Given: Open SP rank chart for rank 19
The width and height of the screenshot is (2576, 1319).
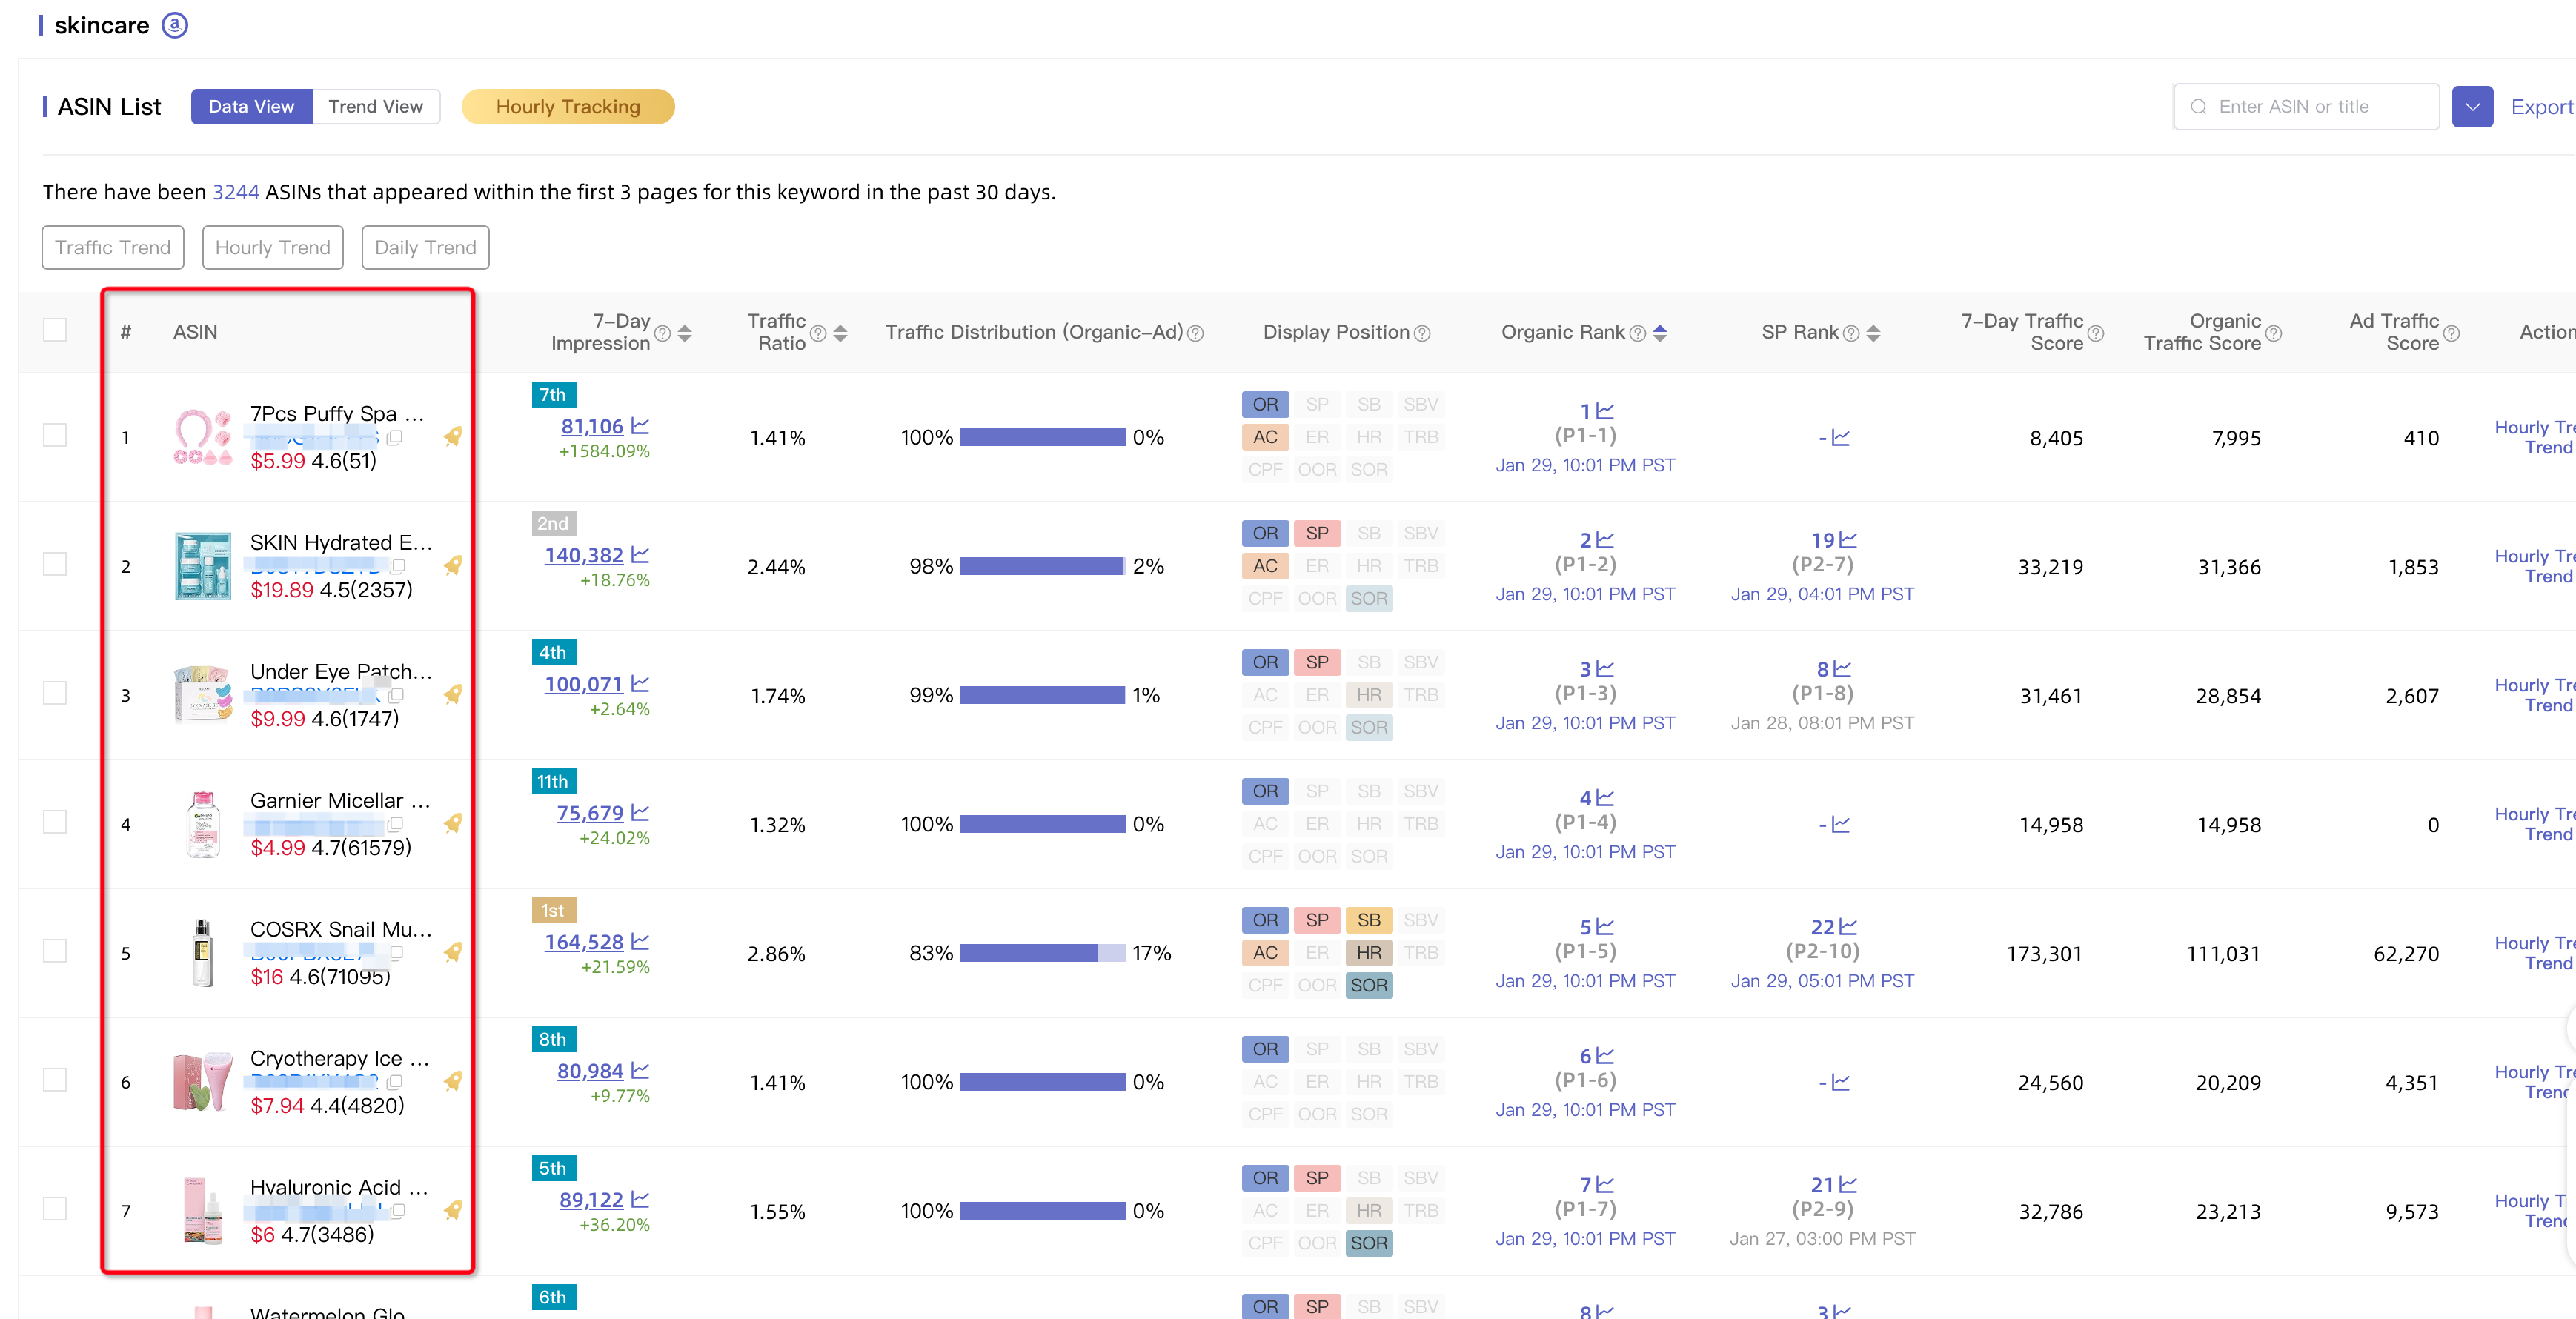Looking at the screenshot, I should pyautogui.click(x=1848, y=540).
